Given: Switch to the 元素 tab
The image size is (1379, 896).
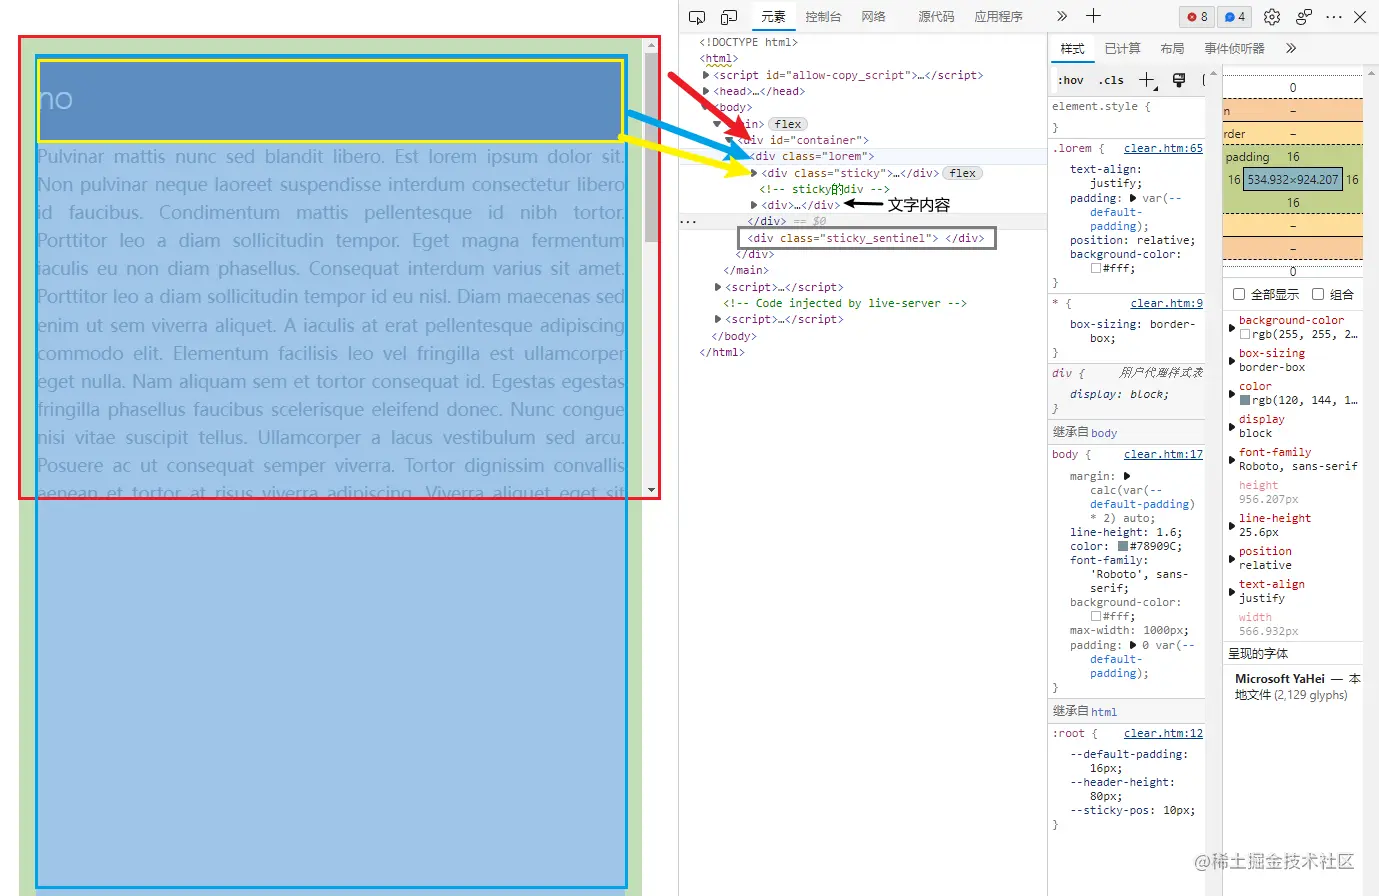Looking at the screenshot, I should point(773,17).
